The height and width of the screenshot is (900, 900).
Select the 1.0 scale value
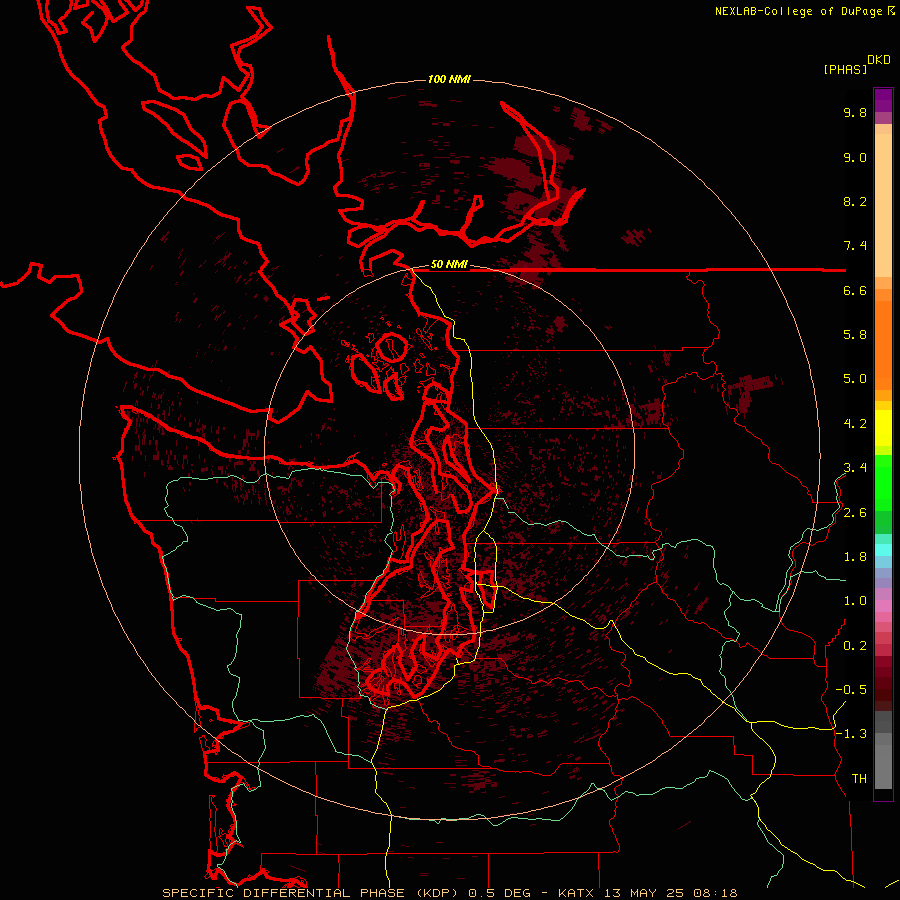pyautogui.click(x=855, y=601)
